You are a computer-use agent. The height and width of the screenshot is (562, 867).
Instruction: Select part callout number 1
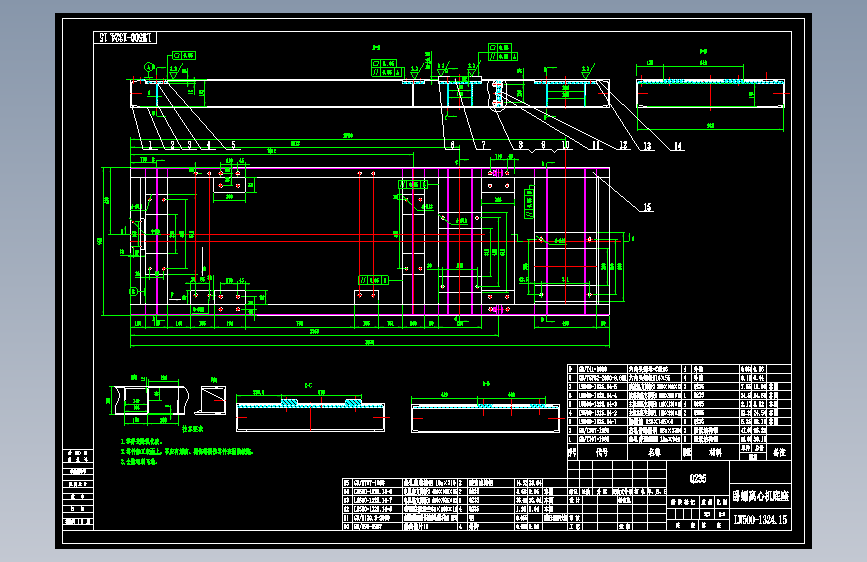coord(150,145)
